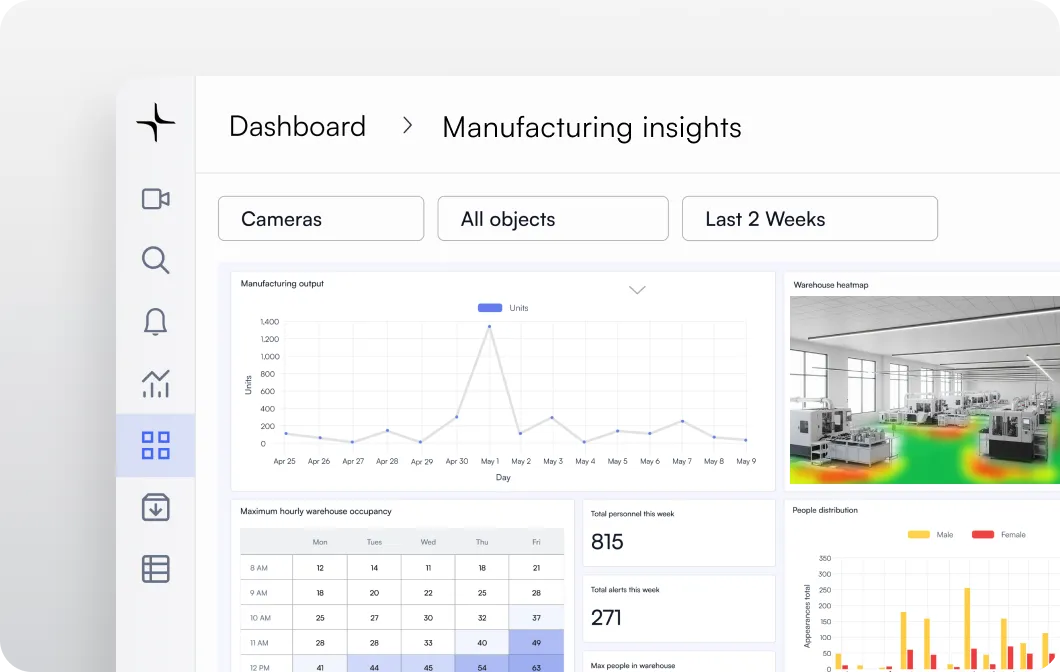Viewport: 1060px width, 672px height.
Task: Open the data table icon at sidebar bottom
Action: click(155, 569)
